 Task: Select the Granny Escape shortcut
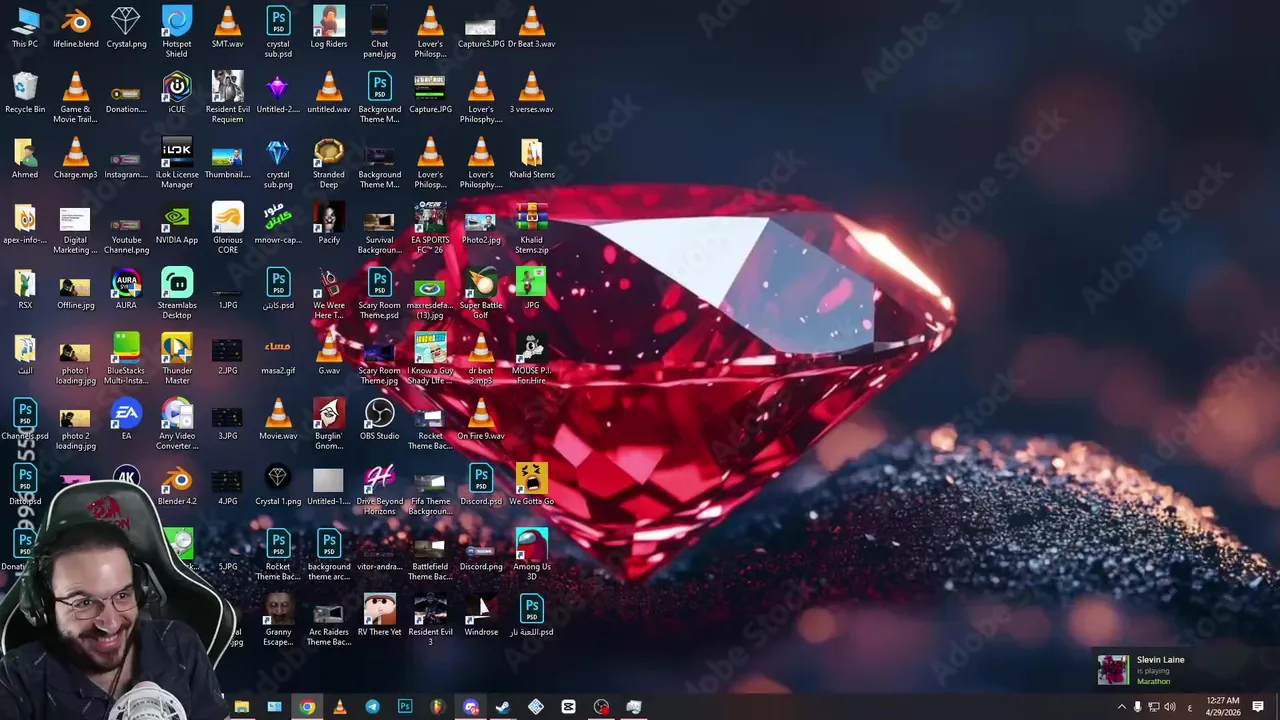click(x=278, y=620)
